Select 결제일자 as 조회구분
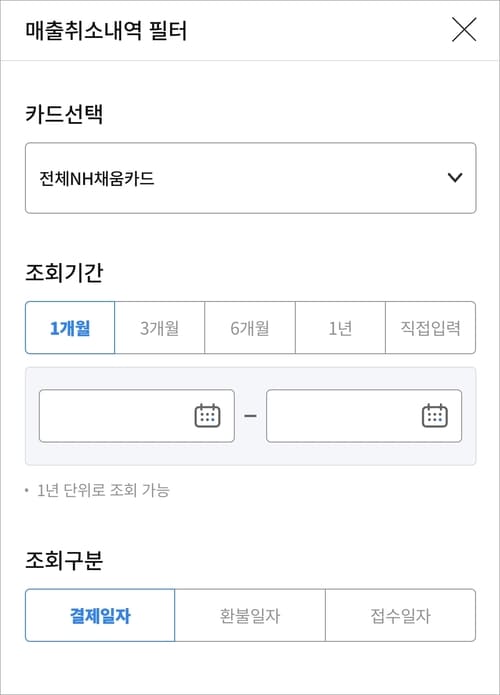500x695 pixels. (x=100, y=615)
